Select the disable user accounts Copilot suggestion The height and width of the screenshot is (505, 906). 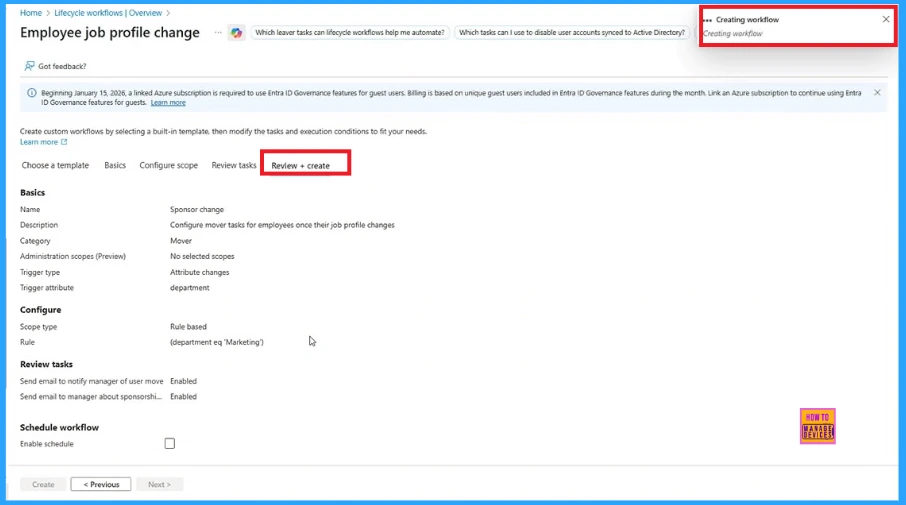pos(571,32)
